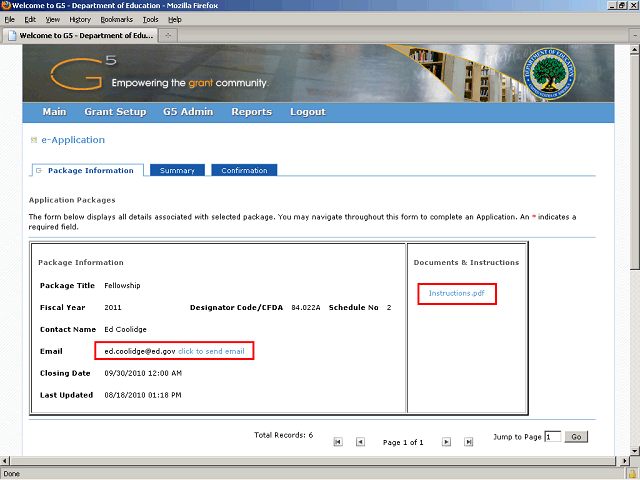
Task: Open the Instructions.pdf document link
Action: (456, 293)
